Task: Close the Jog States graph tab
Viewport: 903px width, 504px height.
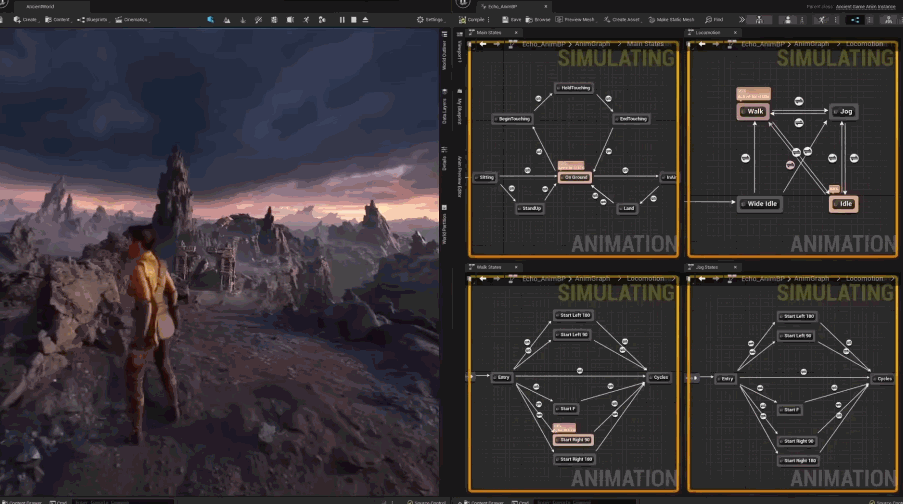Action: 735,267
